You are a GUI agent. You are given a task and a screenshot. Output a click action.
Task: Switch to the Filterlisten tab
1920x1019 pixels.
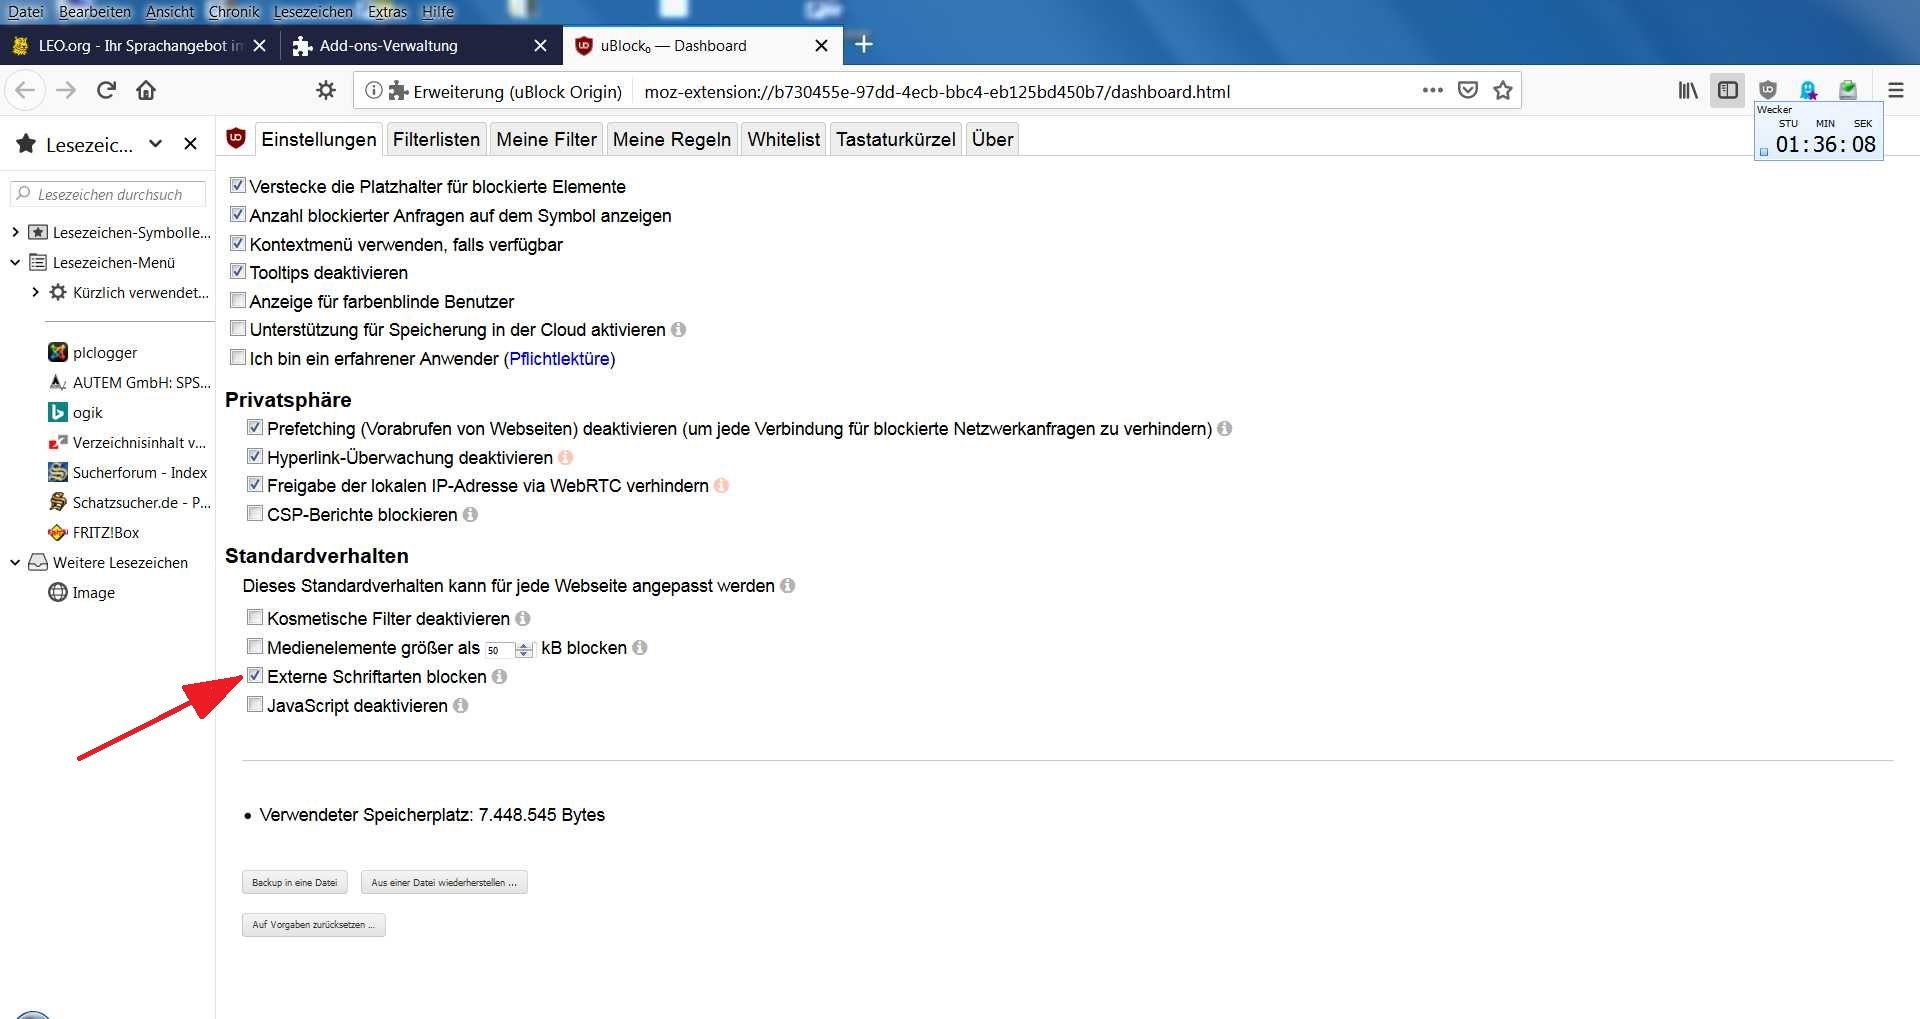[436, 139]
